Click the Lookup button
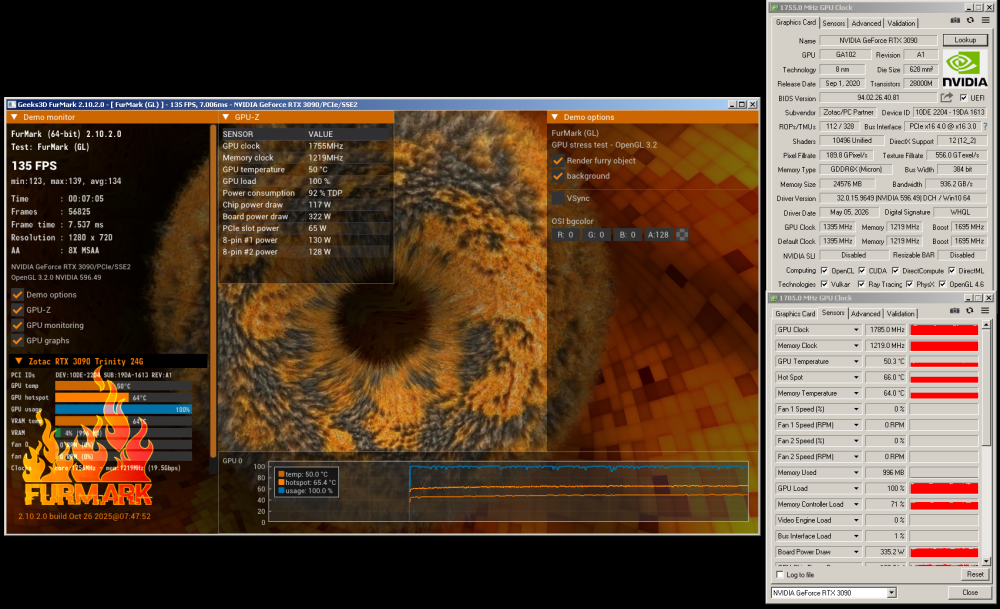The image size is (1000, 609). pos(965,40)
